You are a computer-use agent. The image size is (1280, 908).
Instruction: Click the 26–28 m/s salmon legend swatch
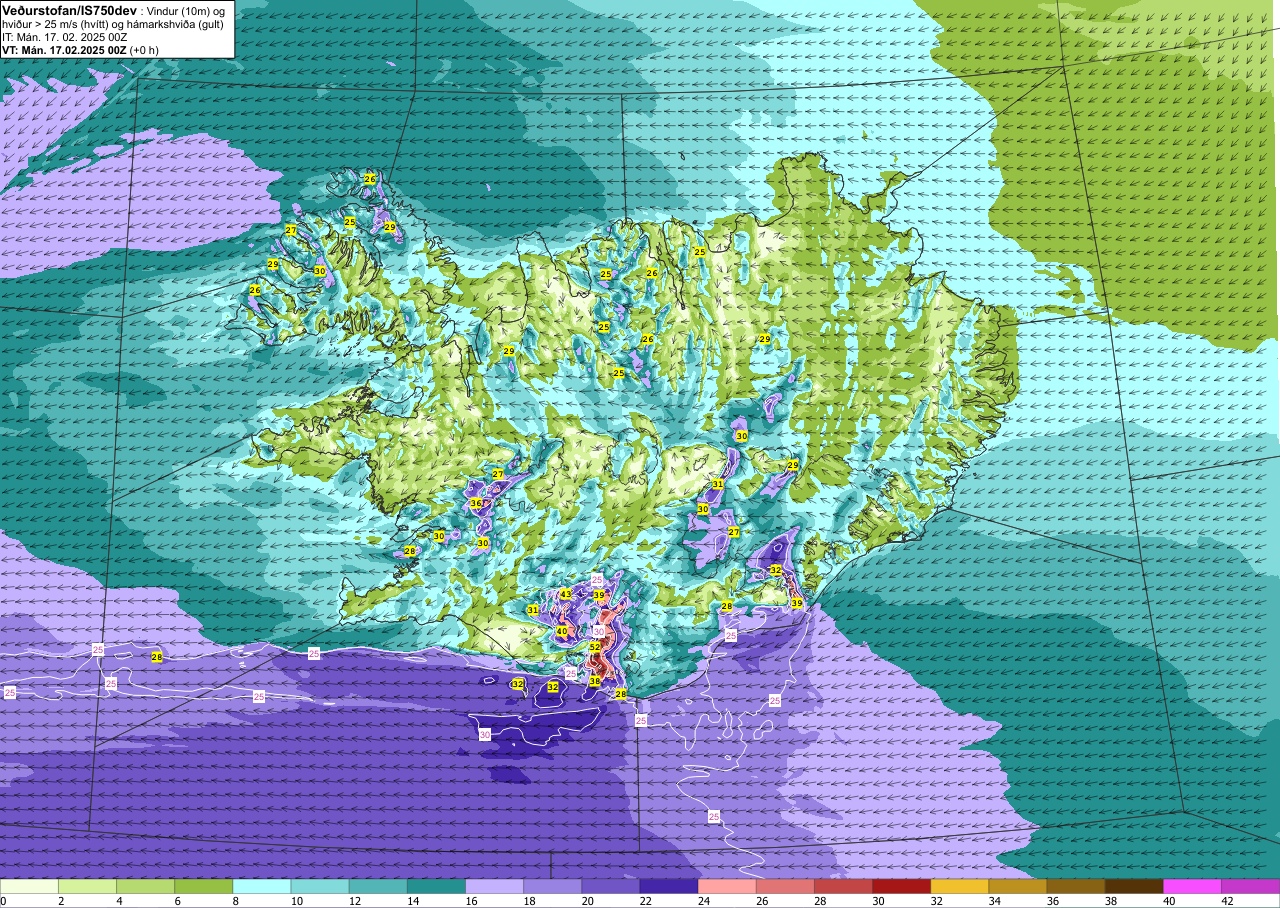click(x=785, y=886)
